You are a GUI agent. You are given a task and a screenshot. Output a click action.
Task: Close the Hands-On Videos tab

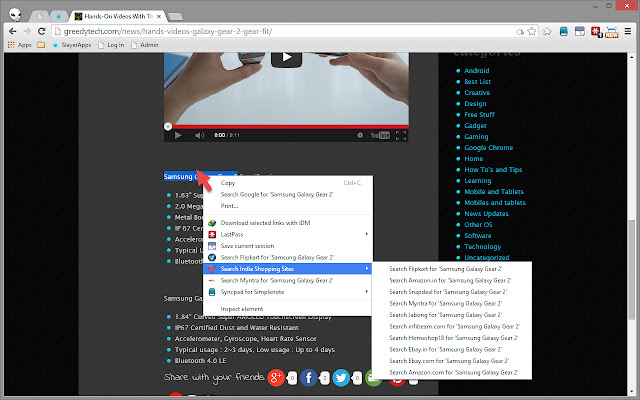[159, 16]
